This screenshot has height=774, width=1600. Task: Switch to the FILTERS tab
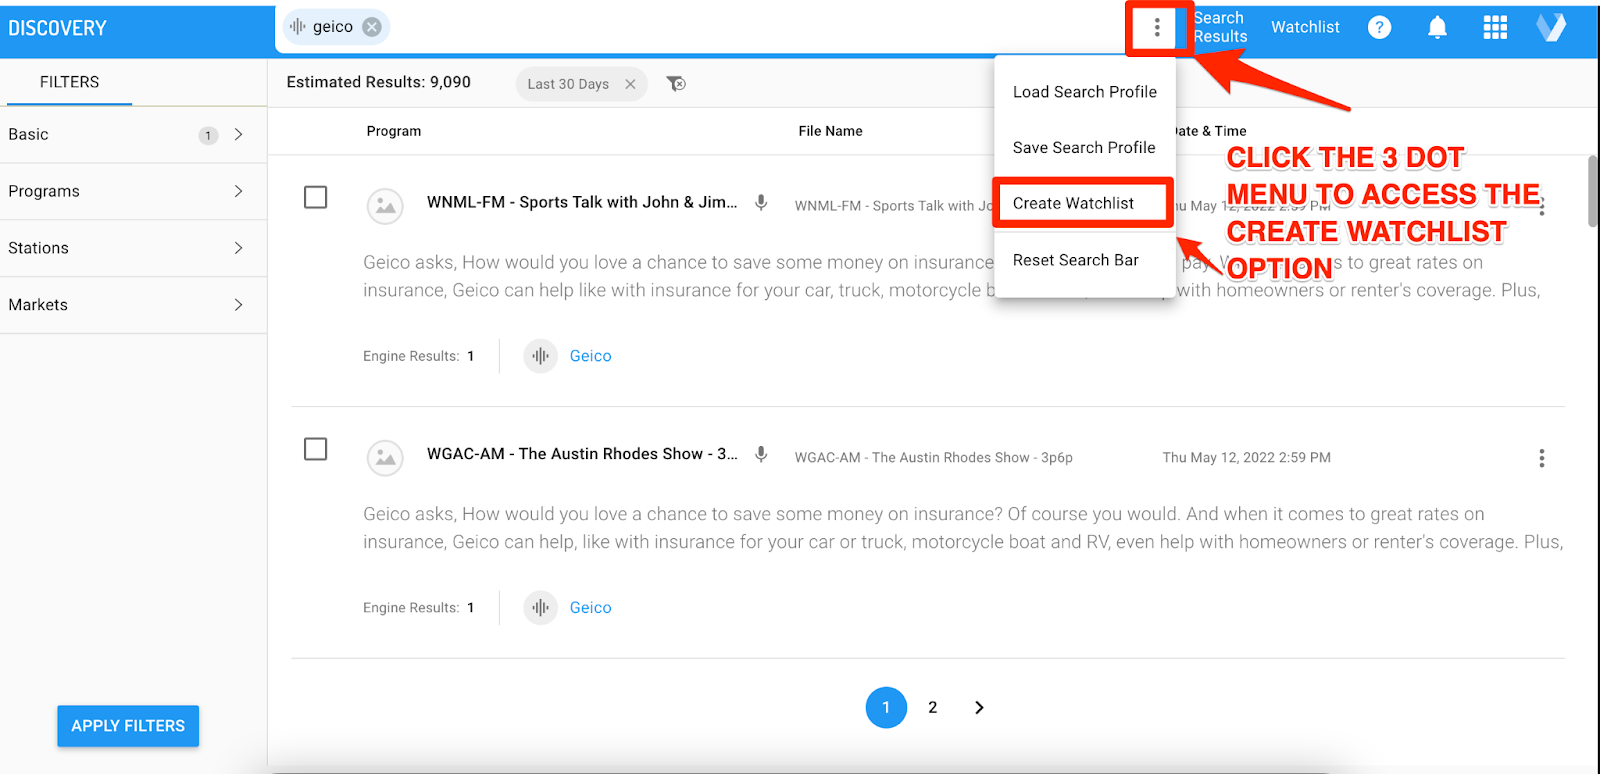pyautogui.click(x=69, y=82)
